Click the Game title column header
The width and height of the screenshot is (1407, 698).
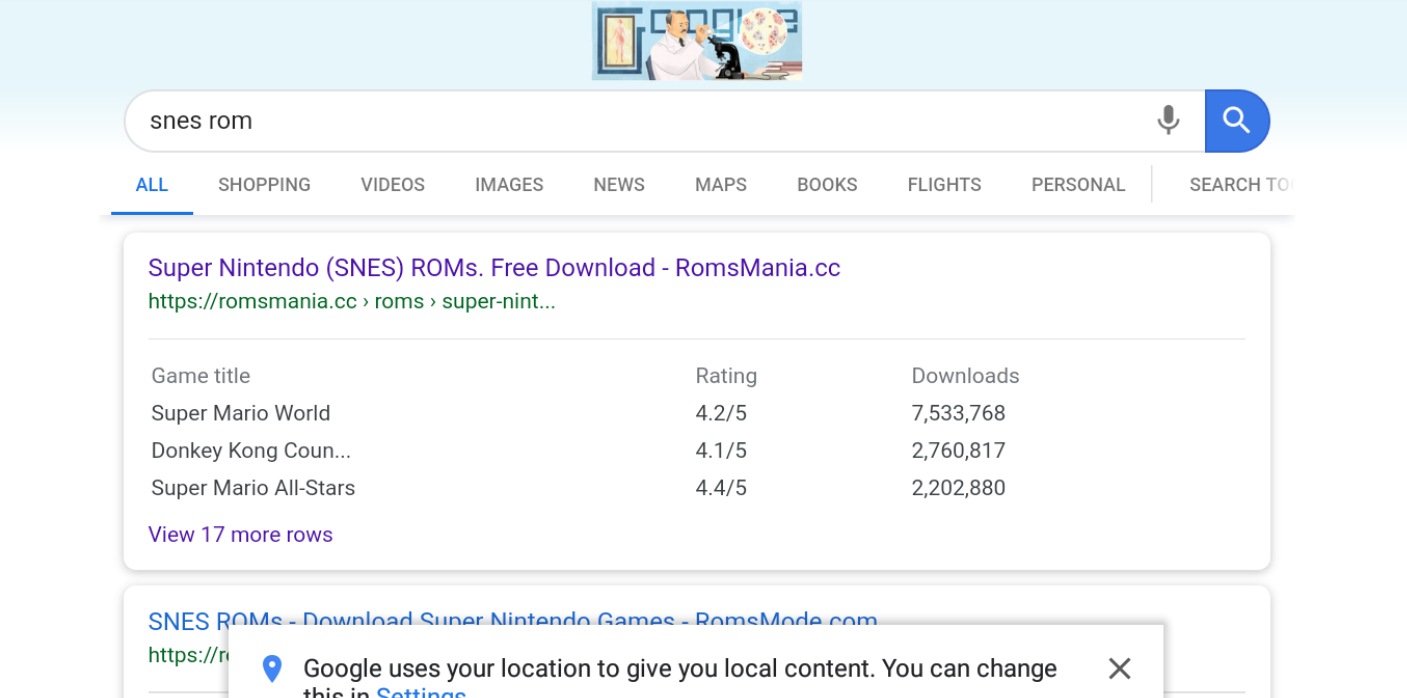(200, 376)
